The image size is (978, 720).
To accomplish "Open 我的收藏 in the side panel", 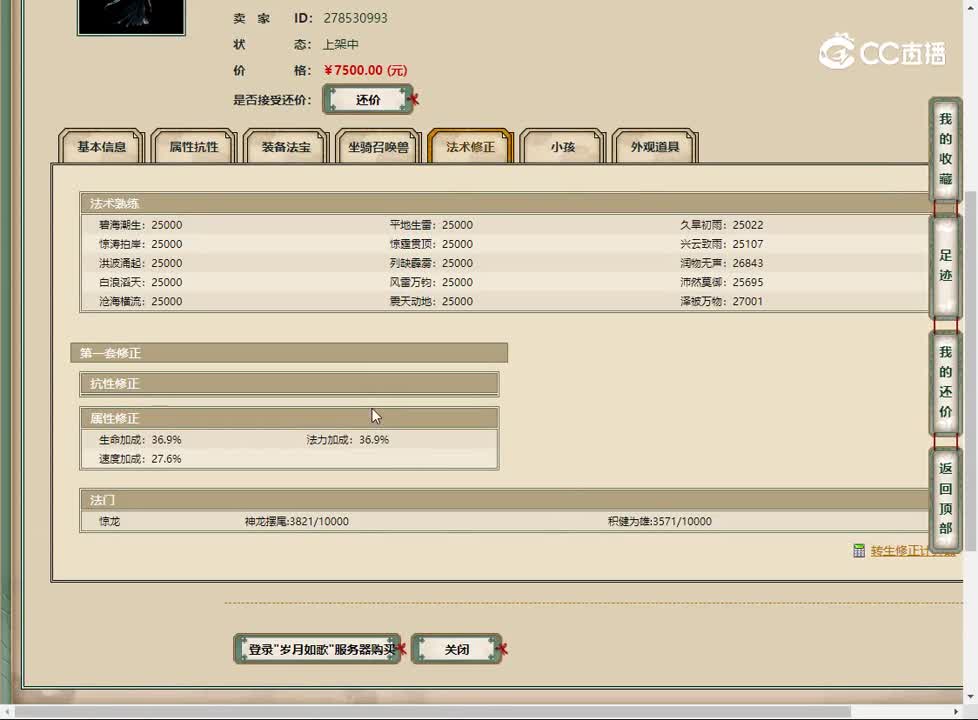I will pos(945,149).
